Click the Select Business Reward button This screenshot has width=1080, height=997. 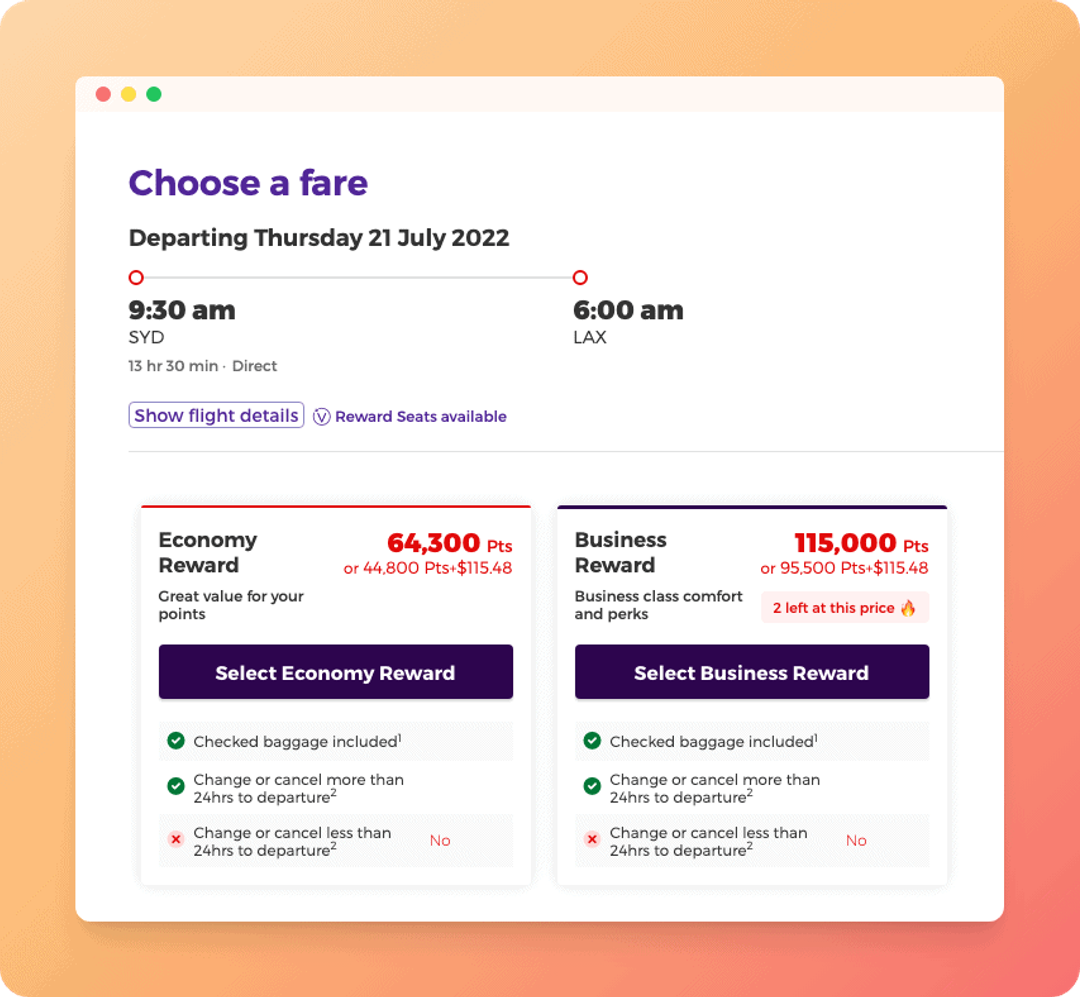pyautogui.click(x=751, y=671)
